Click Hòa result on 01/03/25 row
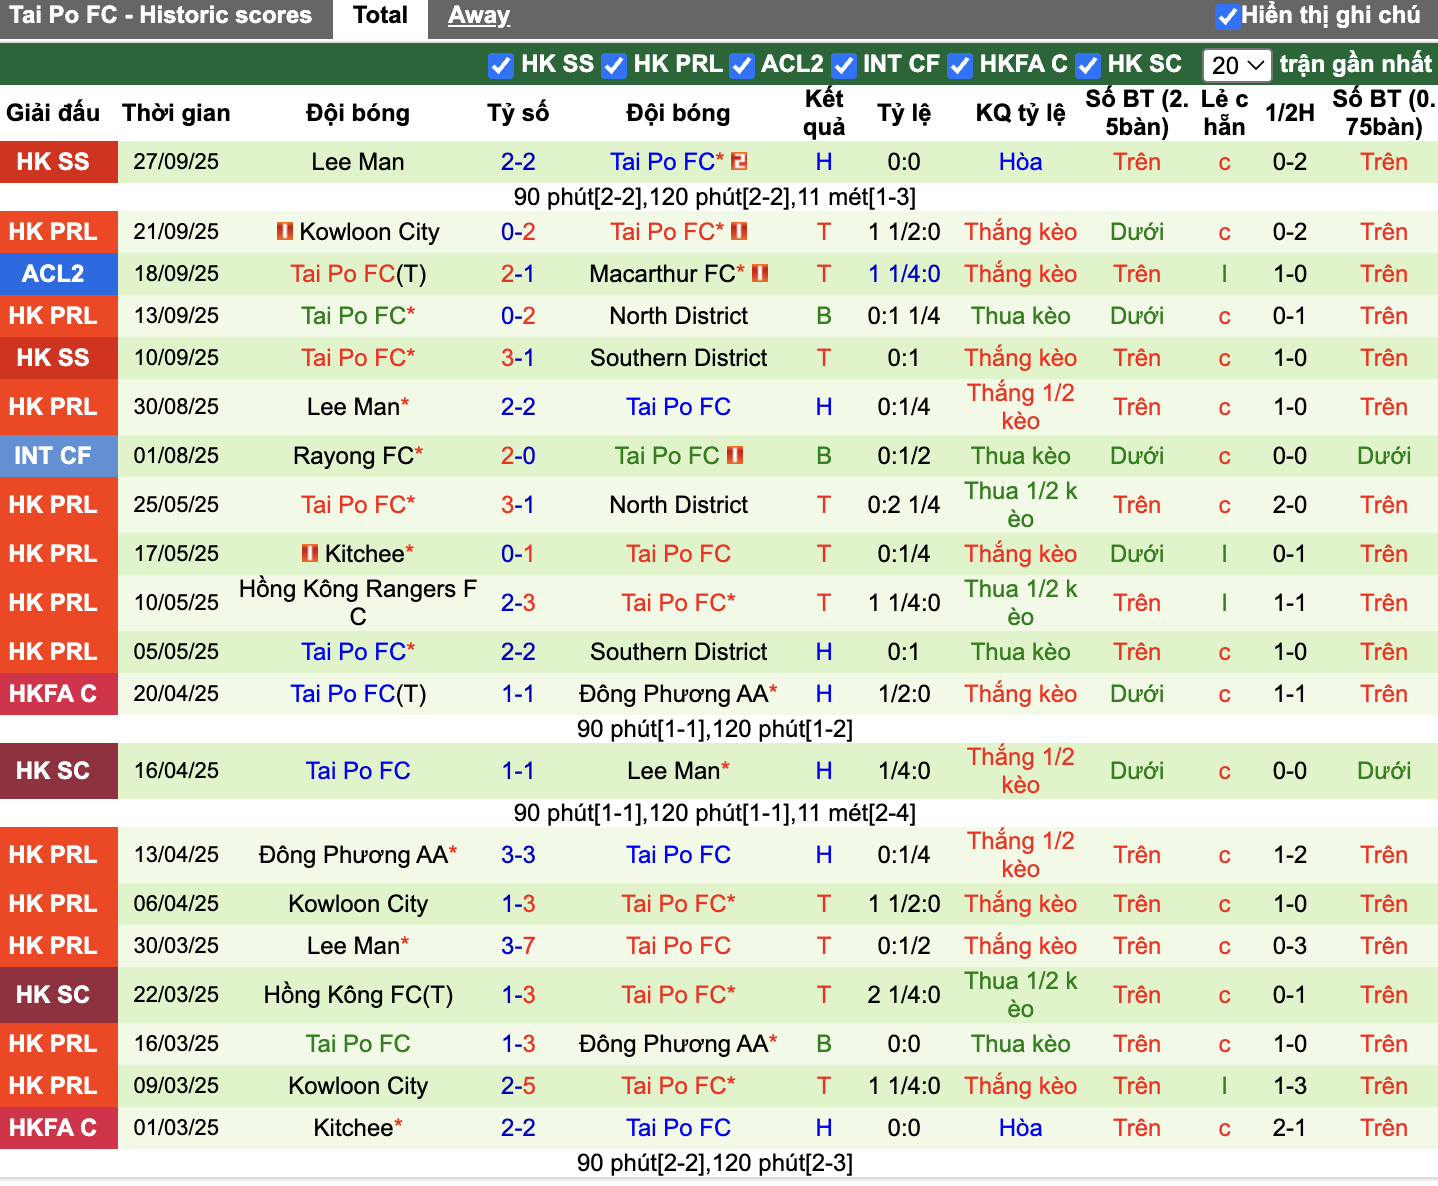The width and height of the screenshot is (1438, 1186). click(x=1020, y=1128)
